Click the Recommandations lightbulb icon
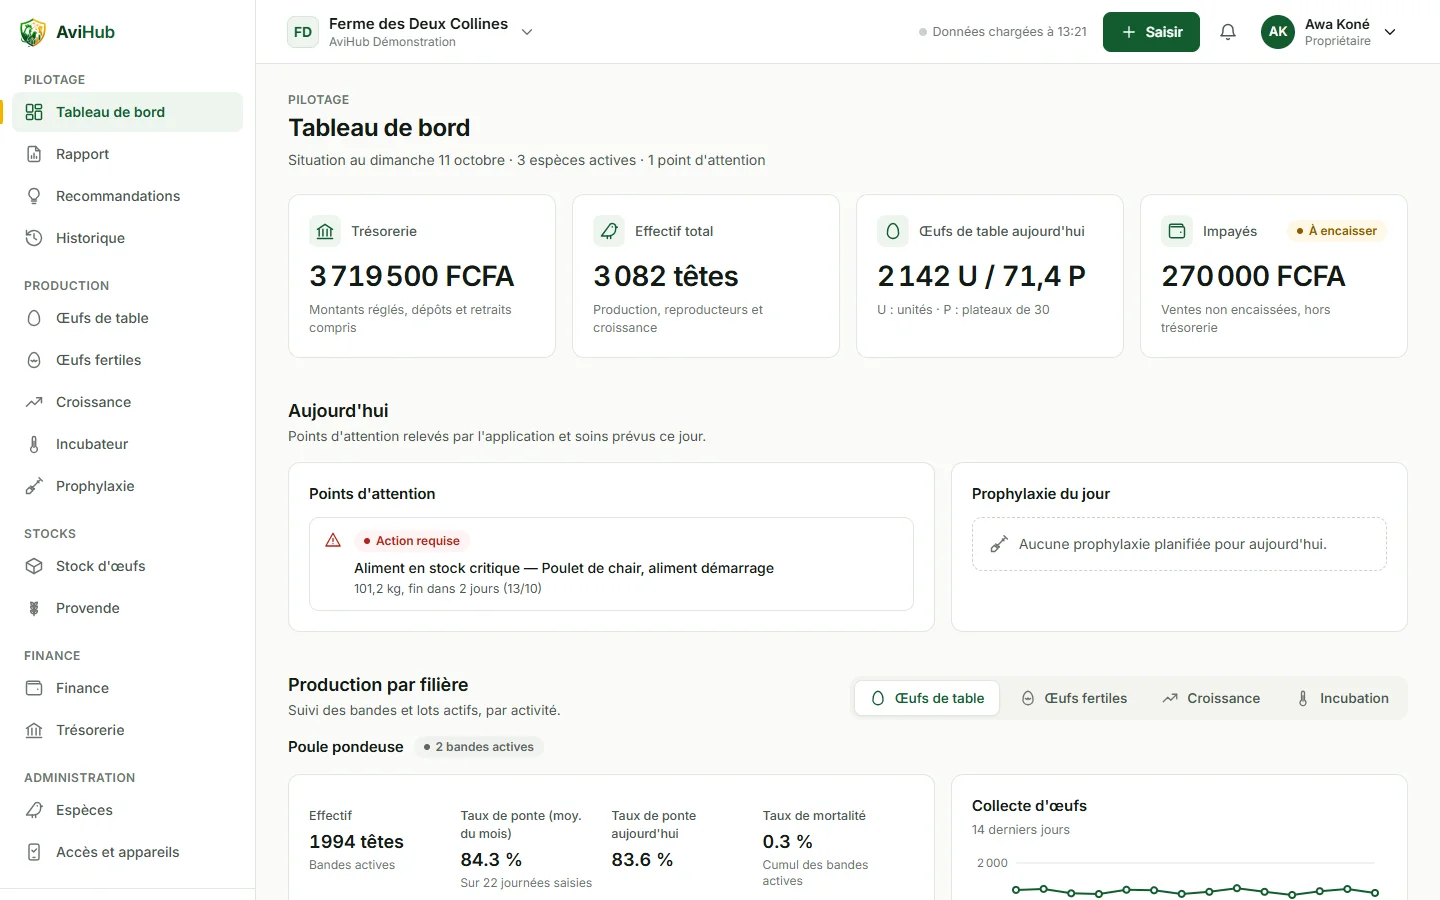 pyautogui.click(x=34, y=196)
